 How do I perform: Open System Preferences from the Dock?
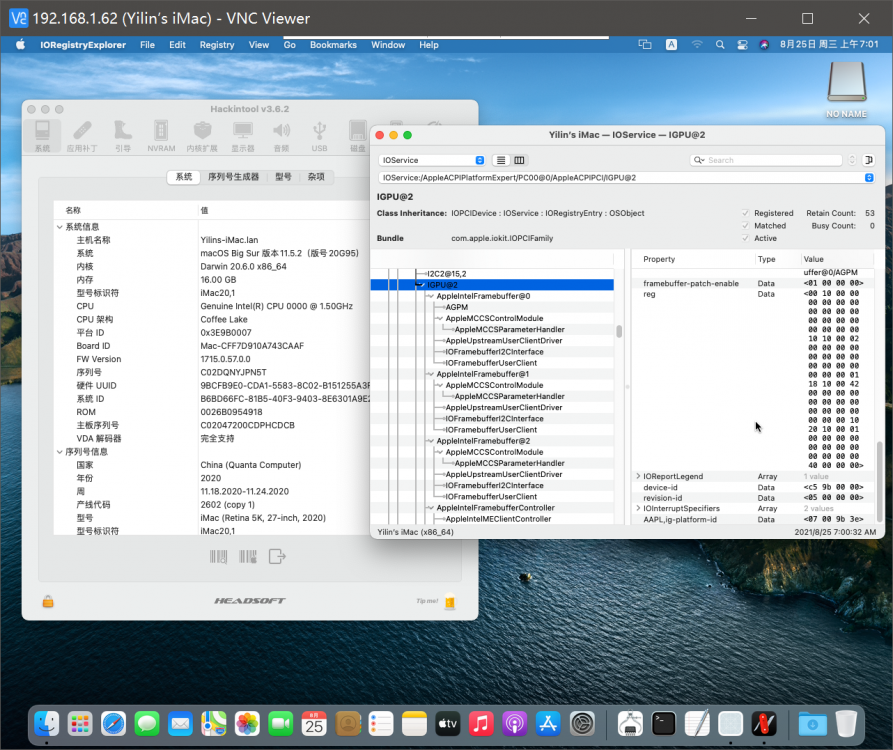pyautogui.click(x=583, y=724)
